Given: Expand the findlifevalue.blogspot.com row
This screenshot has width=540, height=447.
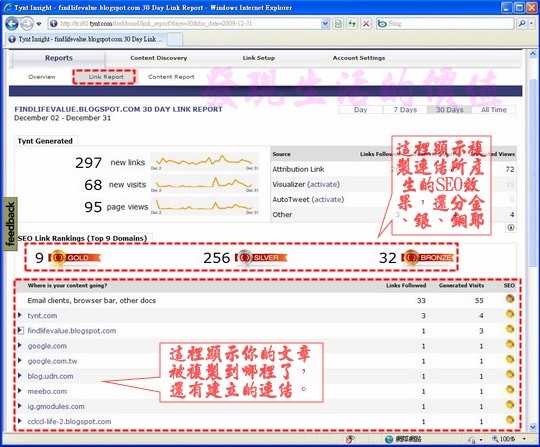Looking at the screenshot, I should click(20, 330).
